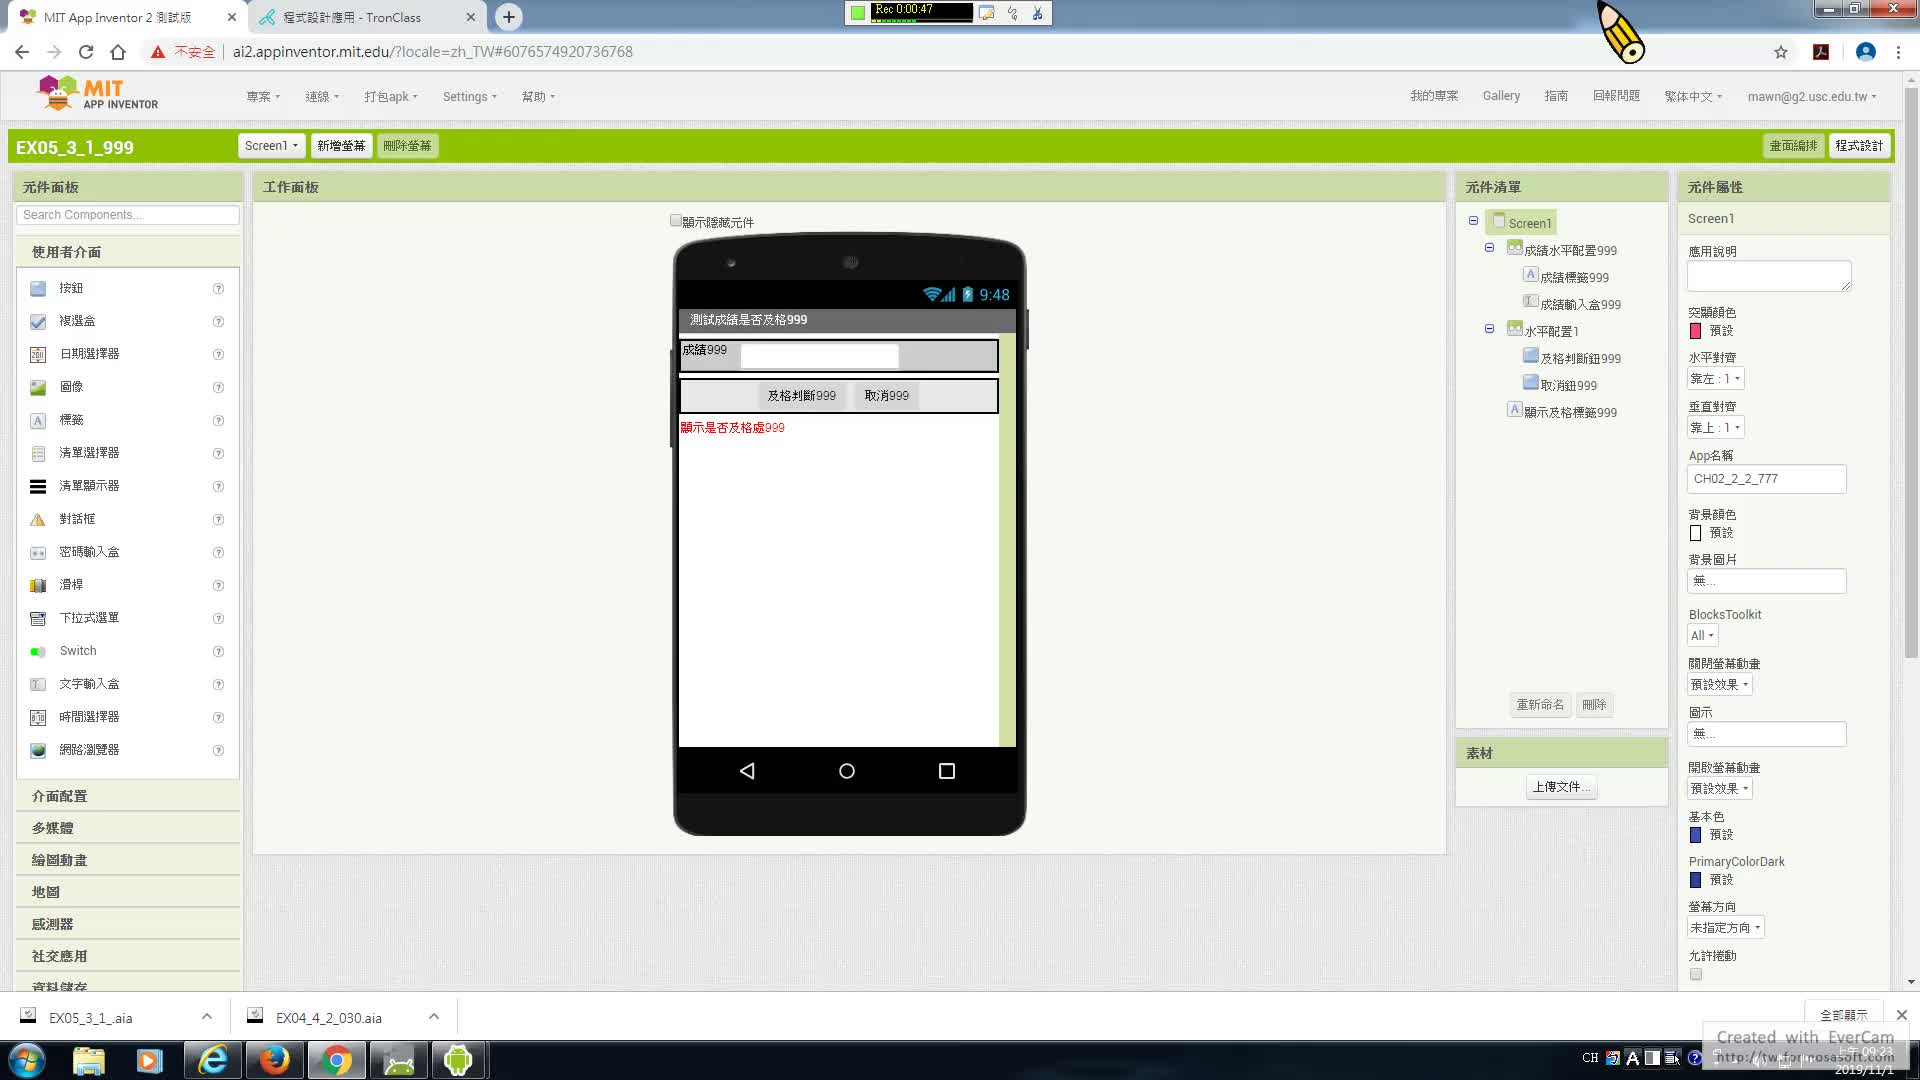1920x1080 pixels.
Task: Select the 時間選擇器 component icon
Action: pyautogui.click(x=38, y=718)
